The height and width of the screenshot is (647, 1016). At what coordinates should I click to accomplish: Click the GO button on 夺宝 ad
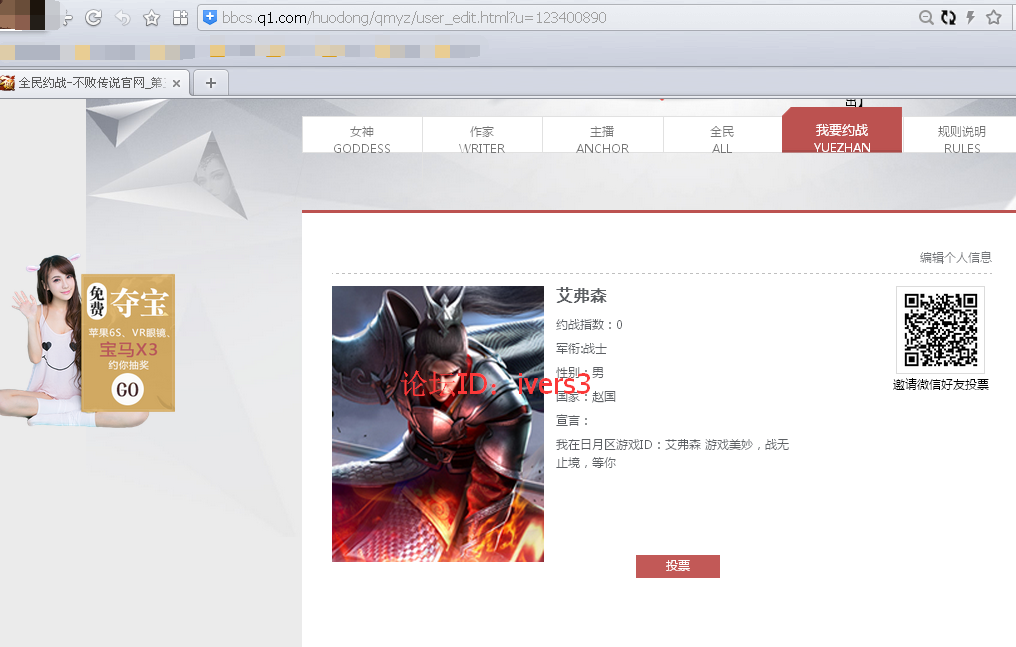click(128, 389)
